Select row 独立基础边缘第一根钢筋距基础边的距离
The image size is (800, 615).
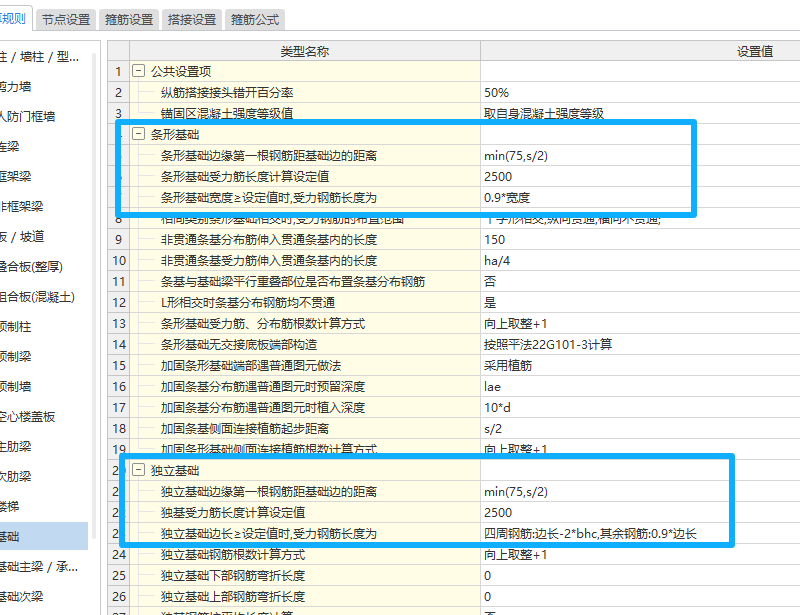tap(305, 491)
